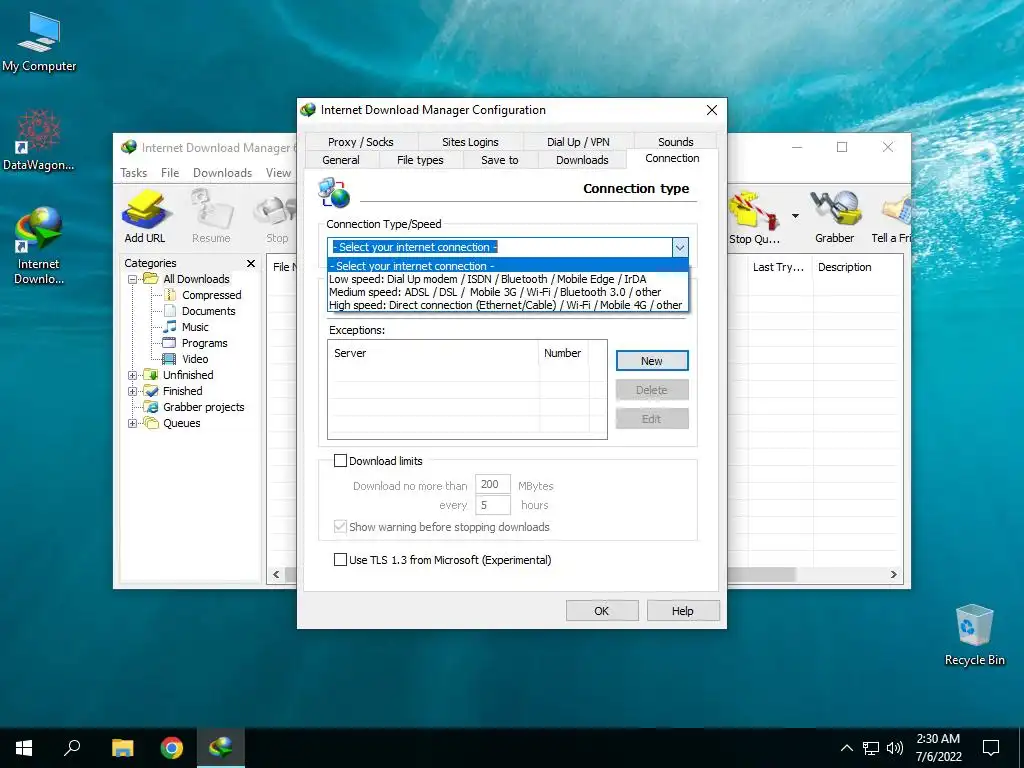Confirm settings with the OK button
The width and height of the screenshot is (1024, 768).
601,611
